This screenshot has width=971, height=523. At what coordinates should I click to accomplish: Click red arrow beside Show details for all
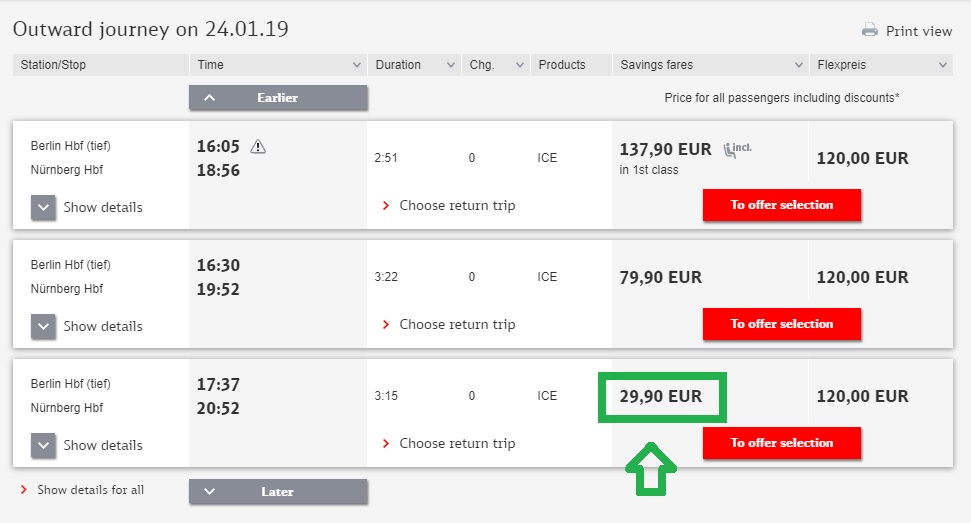pos(24,490)
